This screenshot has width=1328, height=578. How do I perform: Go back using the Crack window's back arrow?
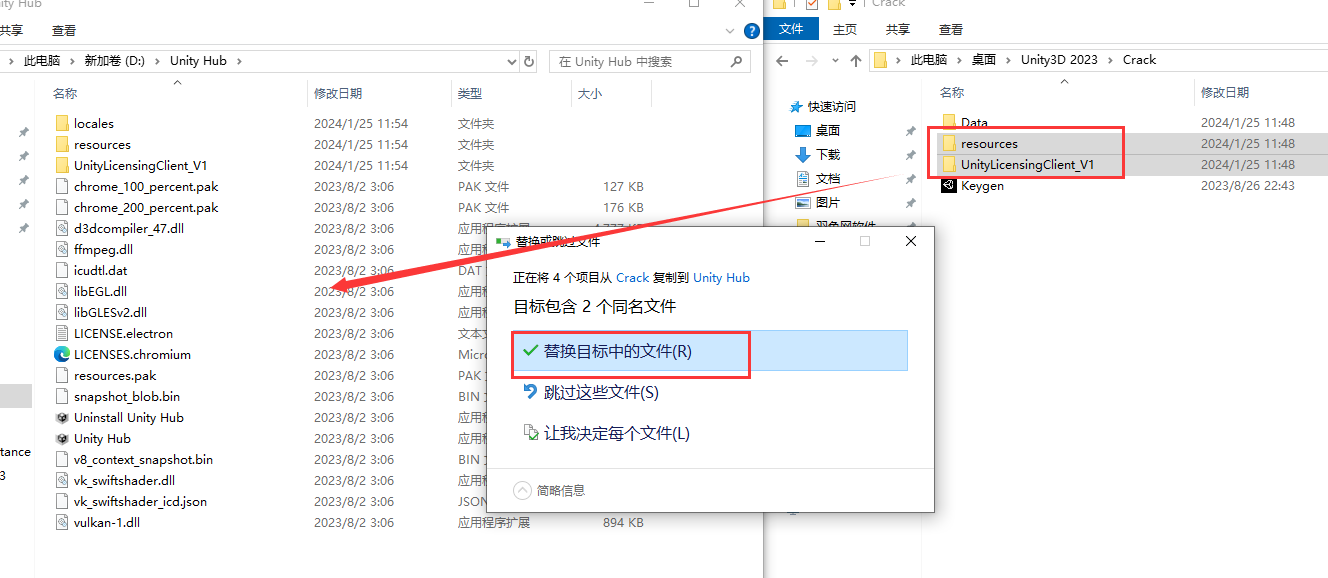tap(781, 59)
